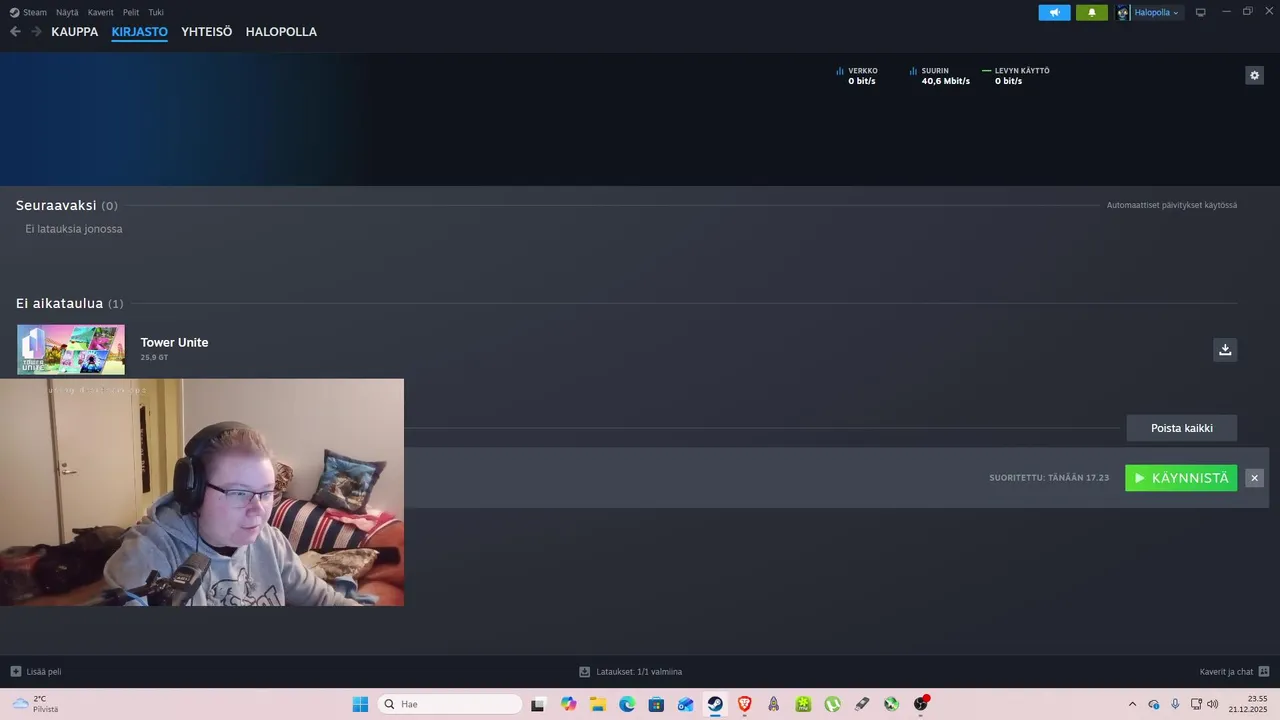This screenshot has height=720, width=1280.
Task: Click Kaverit ja chat text
Action: coord(1226,672)
